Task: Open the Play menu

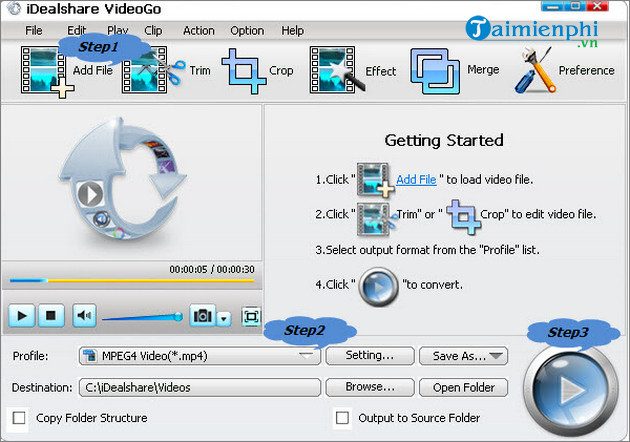Action: click(117, 31)
